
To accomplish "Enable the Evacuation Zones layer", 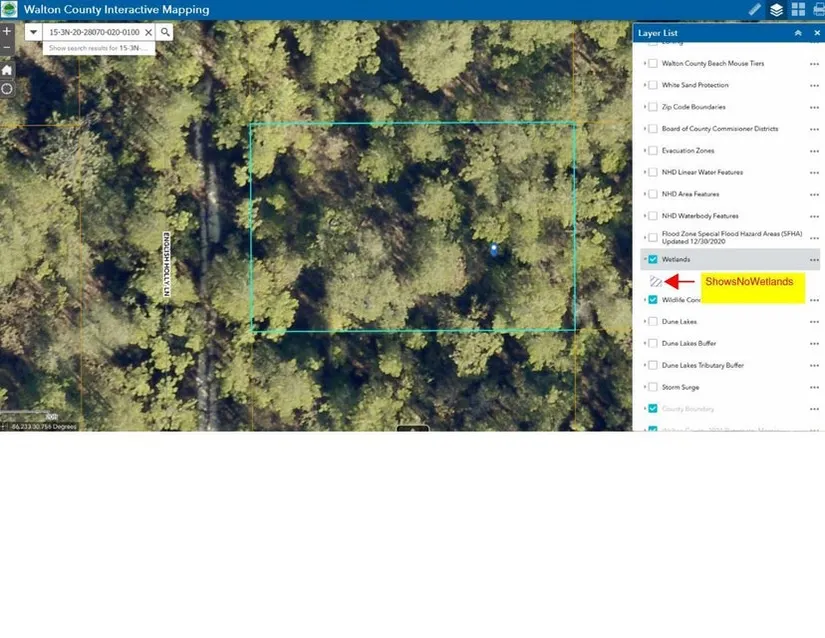I will pos(653,150).
